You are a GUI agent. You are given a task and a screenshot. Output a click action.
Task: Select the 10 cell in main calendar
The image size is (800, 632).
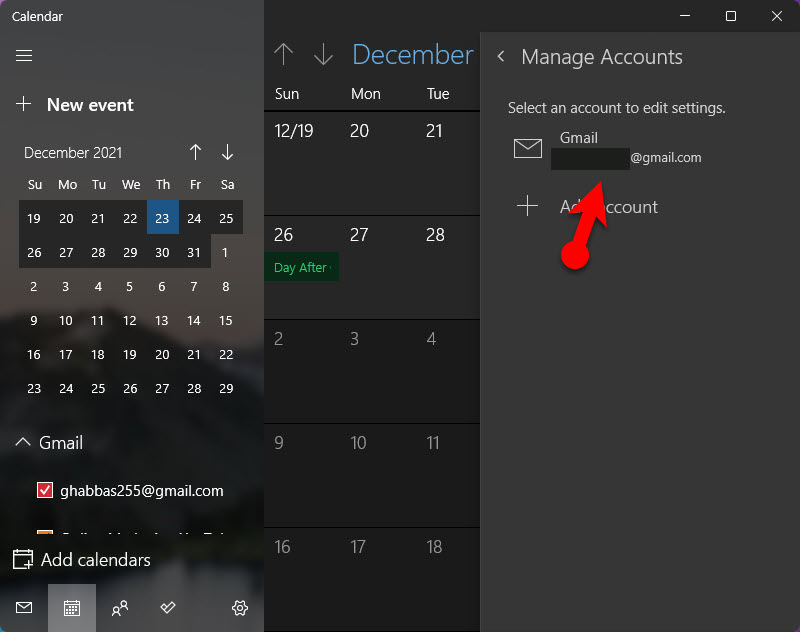378,475
